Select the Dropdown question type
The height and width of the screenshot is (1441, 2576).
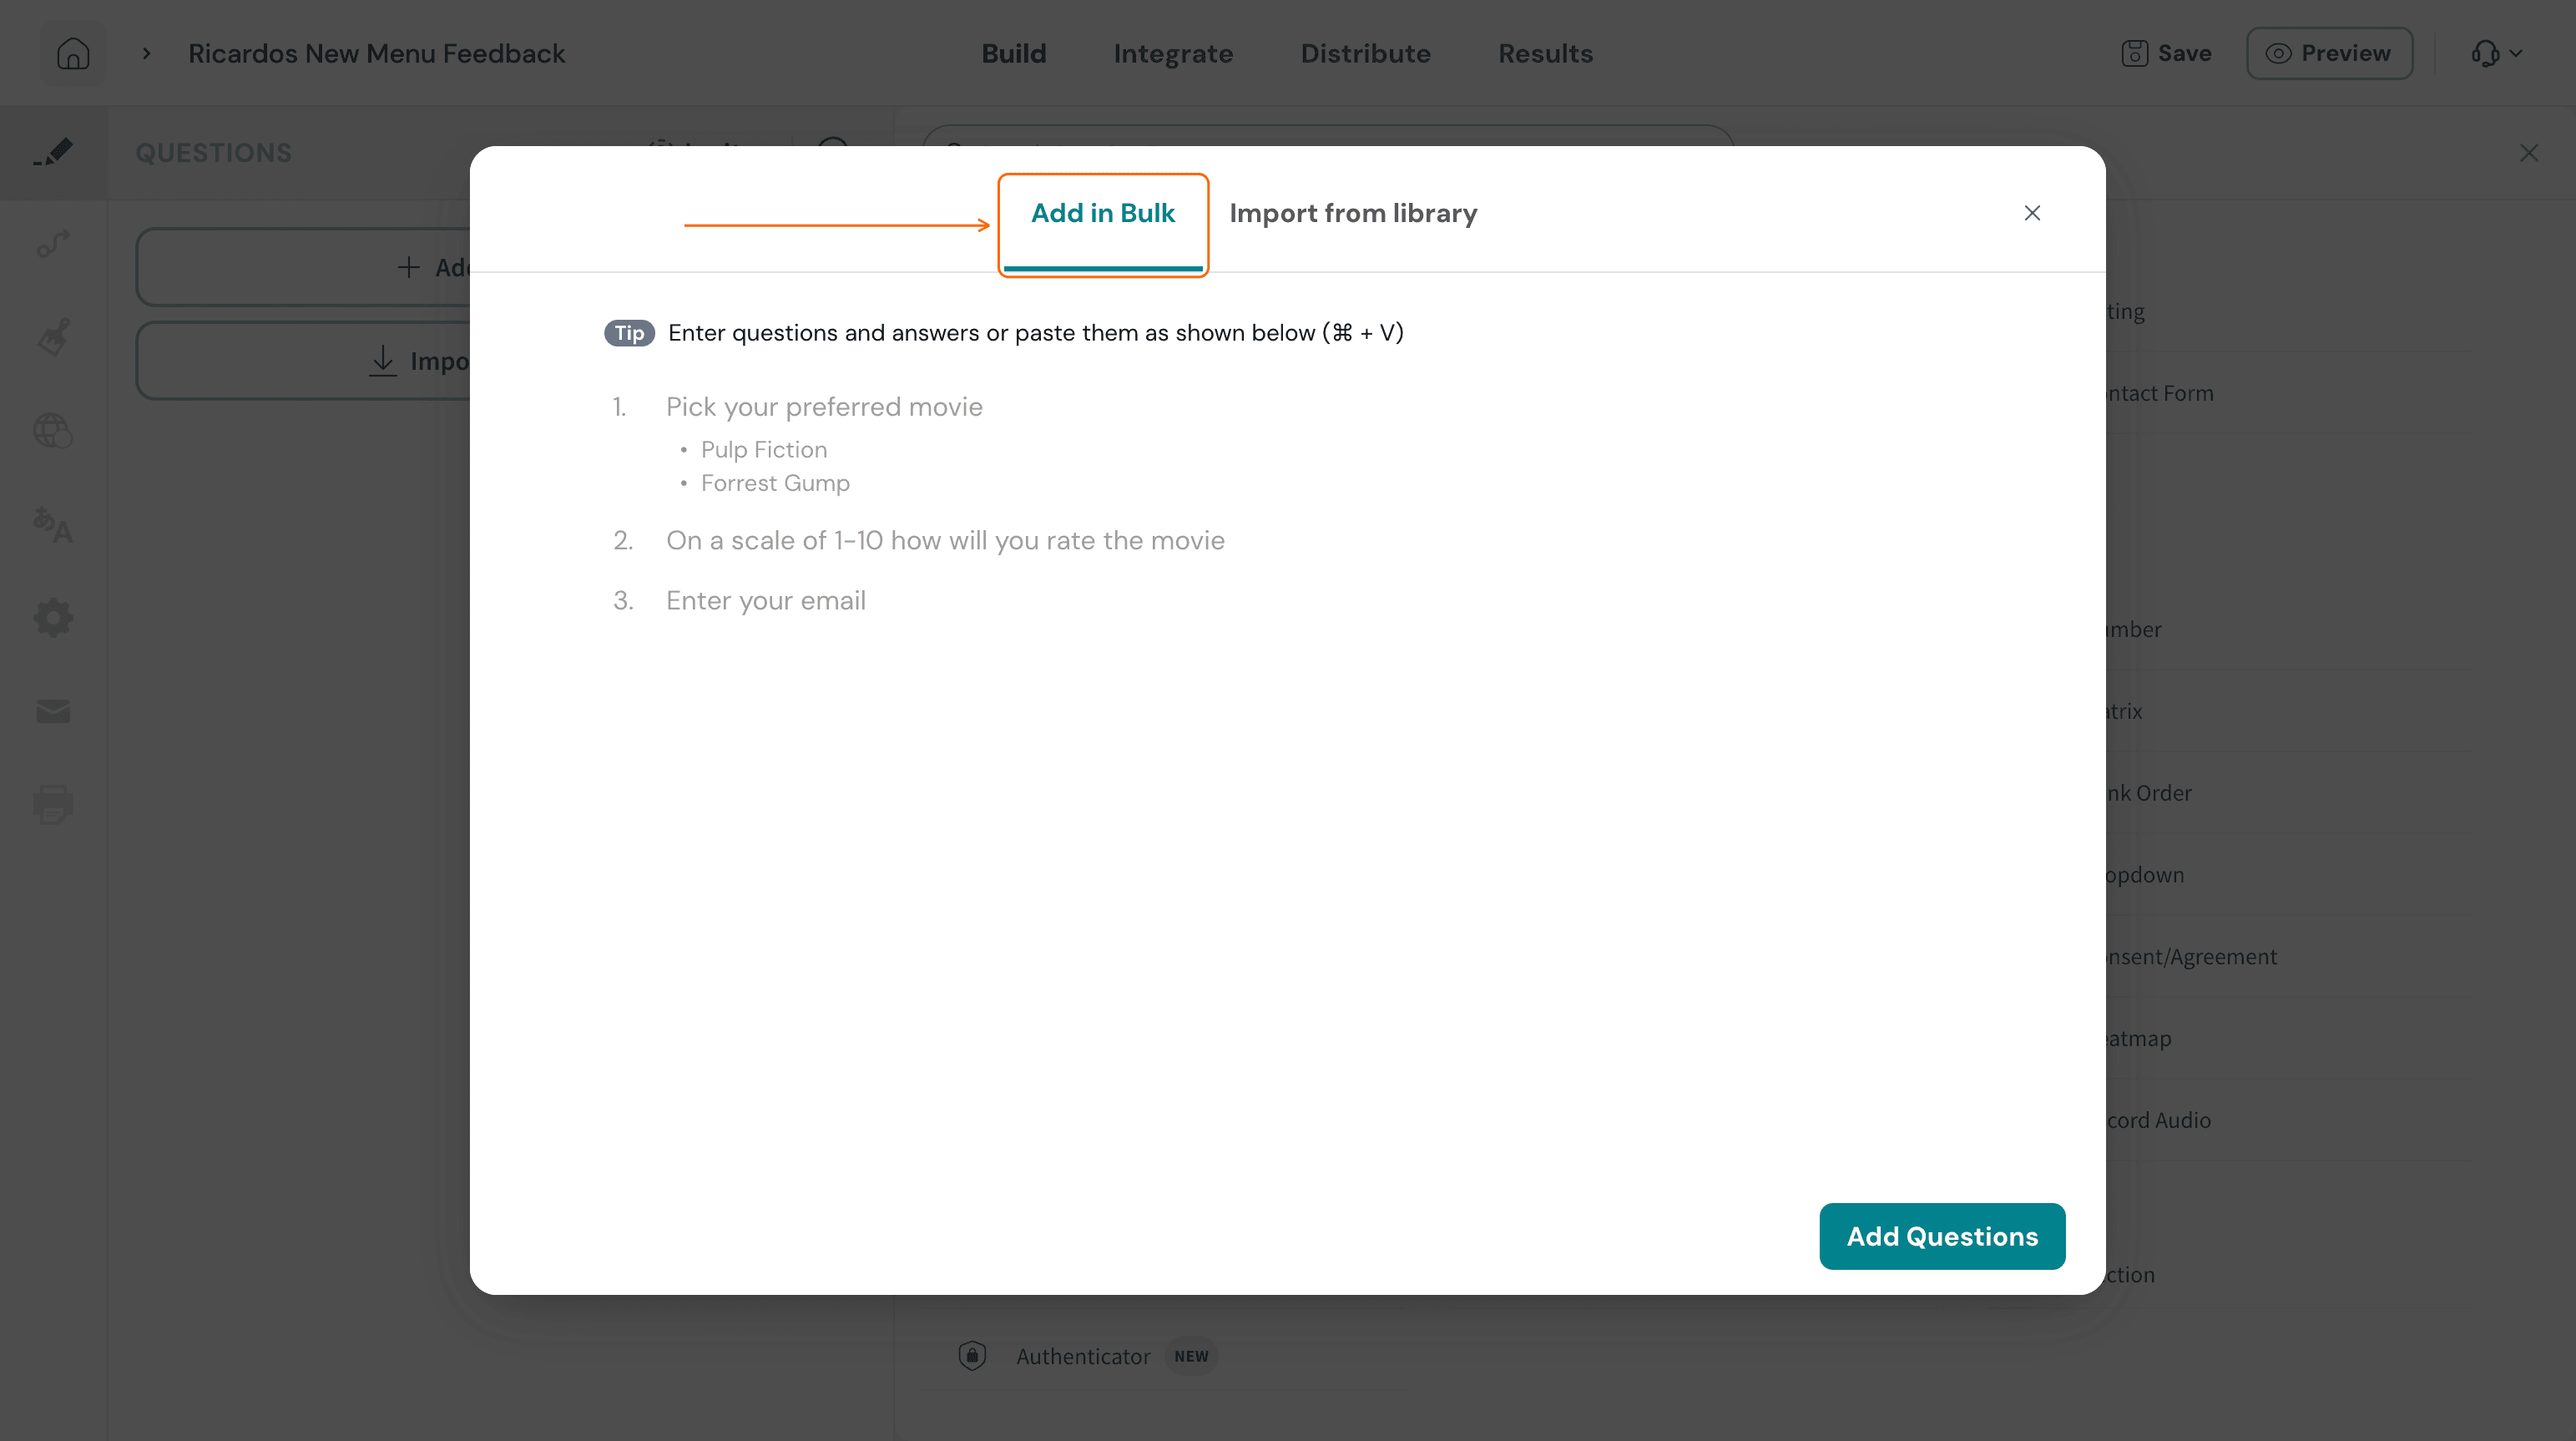click(2145, 875)
